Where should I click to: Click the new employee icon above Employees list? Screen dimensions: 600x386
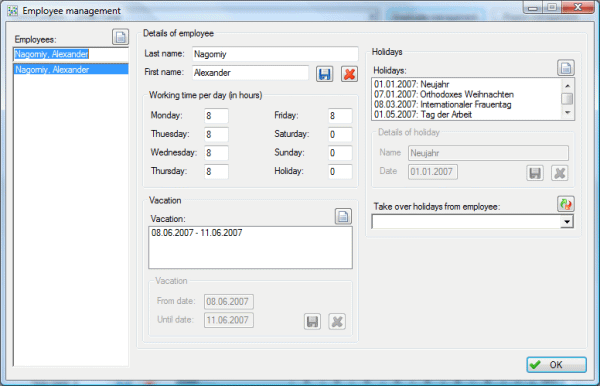coord(121,37)
